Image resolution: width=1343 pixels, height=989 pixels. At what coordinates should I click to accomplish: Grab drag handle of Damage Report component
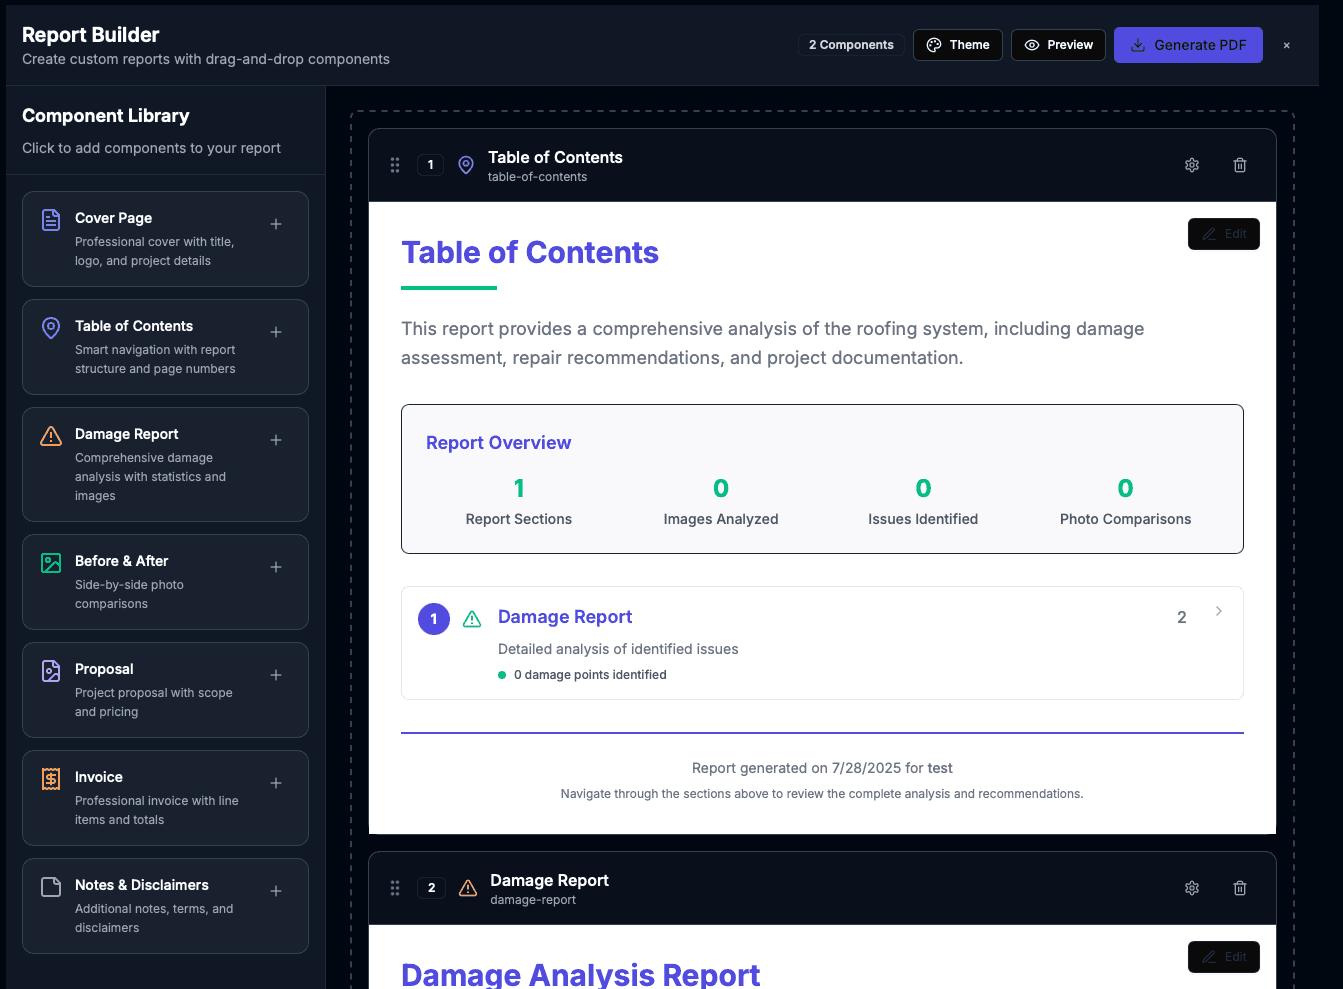click(x=395, y=888)
